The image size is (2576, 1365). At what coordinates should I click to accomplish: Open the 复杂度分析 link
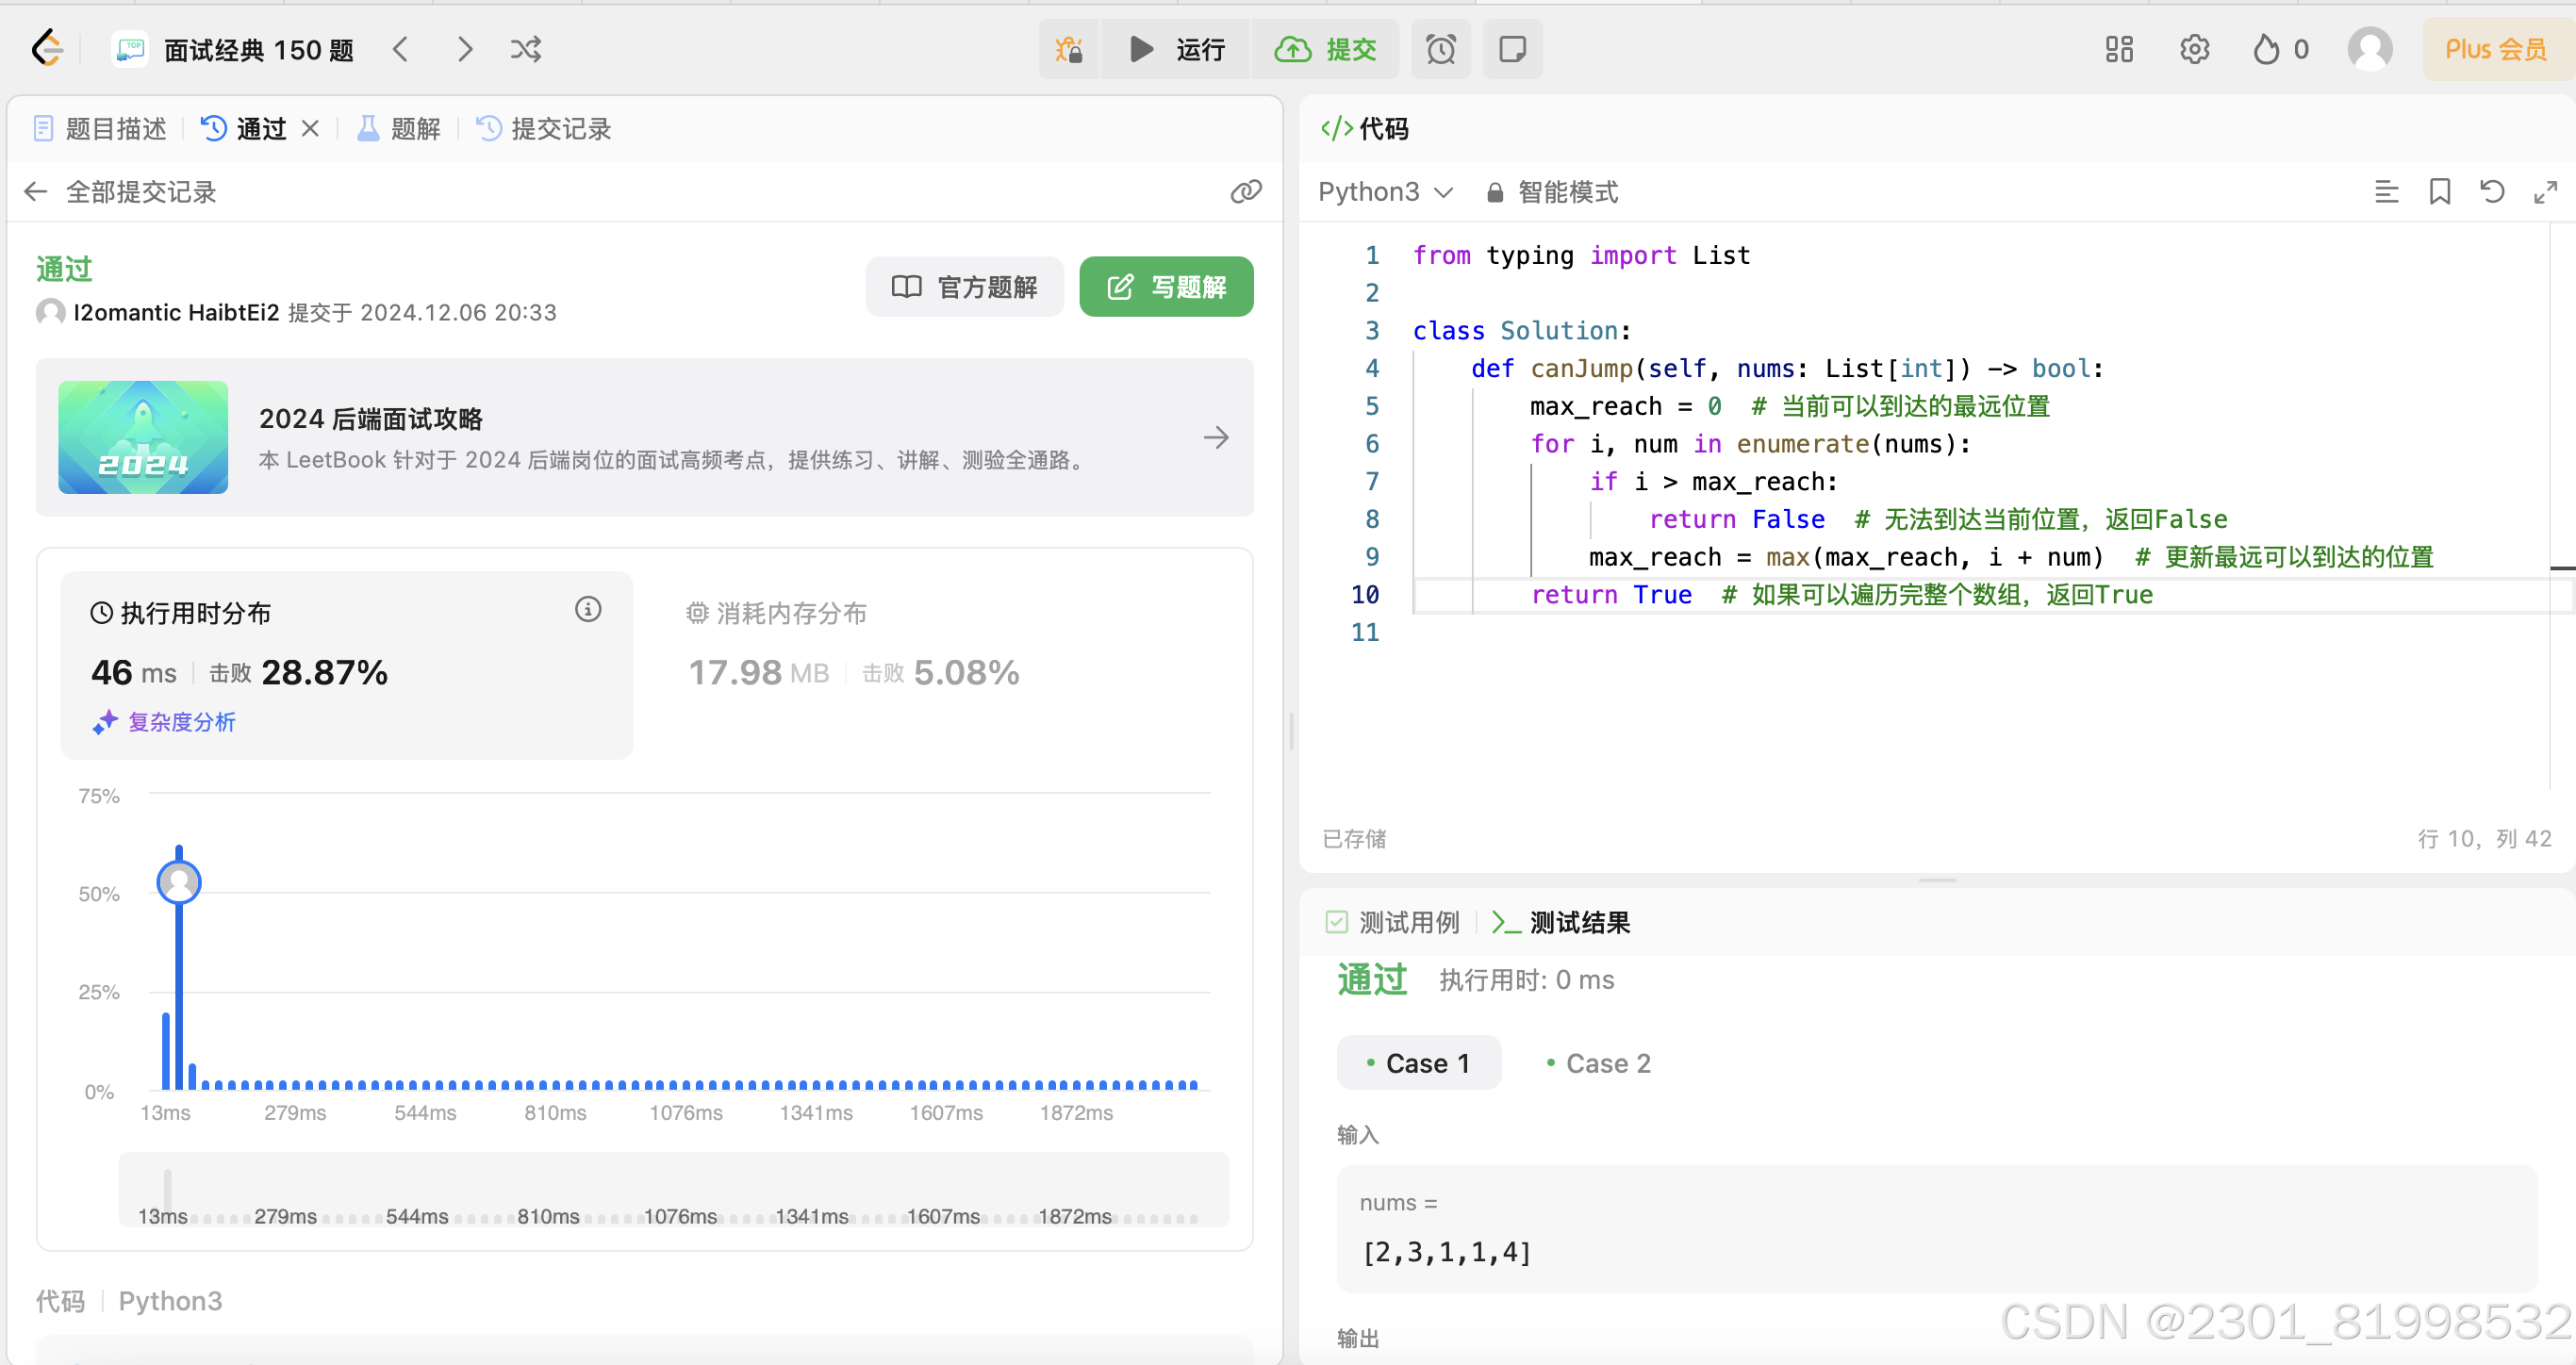(x=165, y=722)
